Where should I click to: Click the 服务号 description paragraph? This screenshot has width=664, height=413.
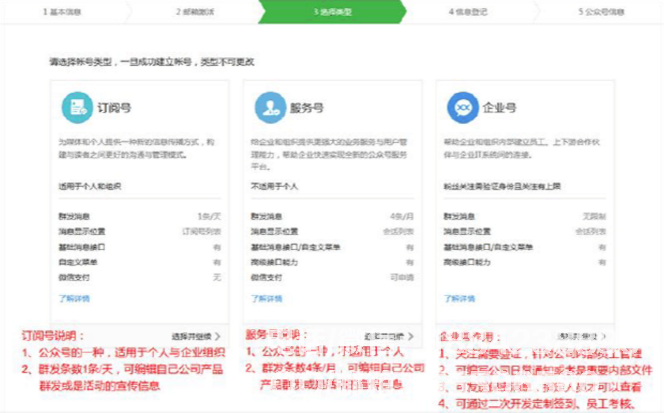[x=329, y=154]
